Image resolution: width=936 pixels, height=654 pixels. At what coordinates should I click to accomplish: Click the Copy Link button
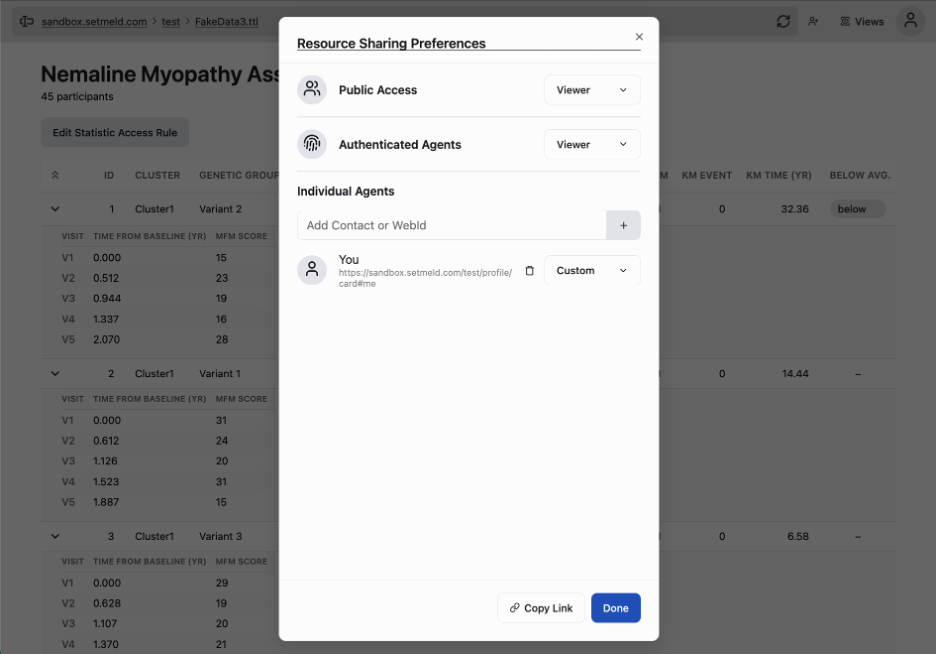click(541, 608)
